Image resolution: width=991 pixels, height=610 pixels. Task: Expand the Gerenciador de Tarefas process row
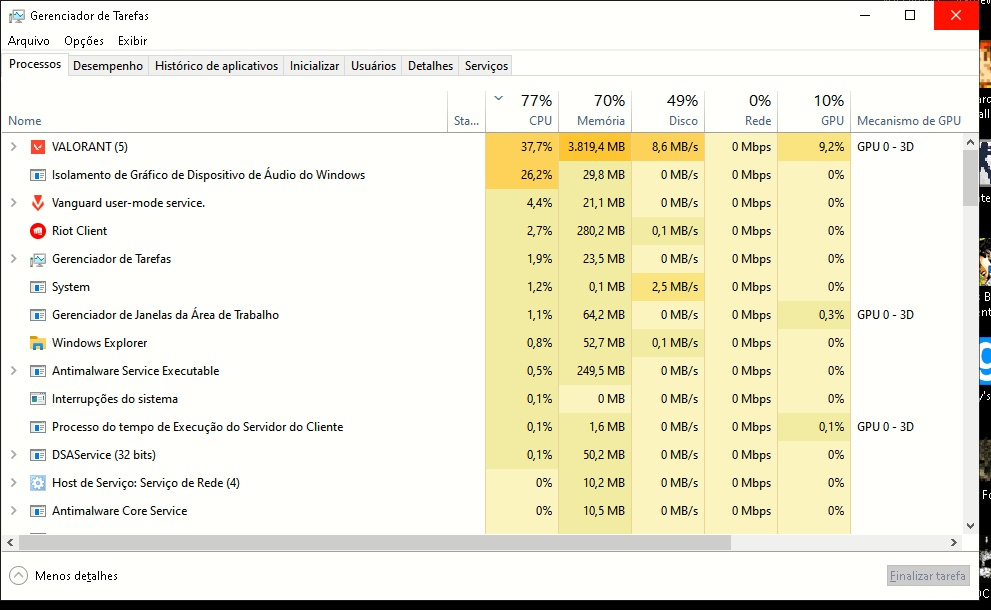(13, 259)
